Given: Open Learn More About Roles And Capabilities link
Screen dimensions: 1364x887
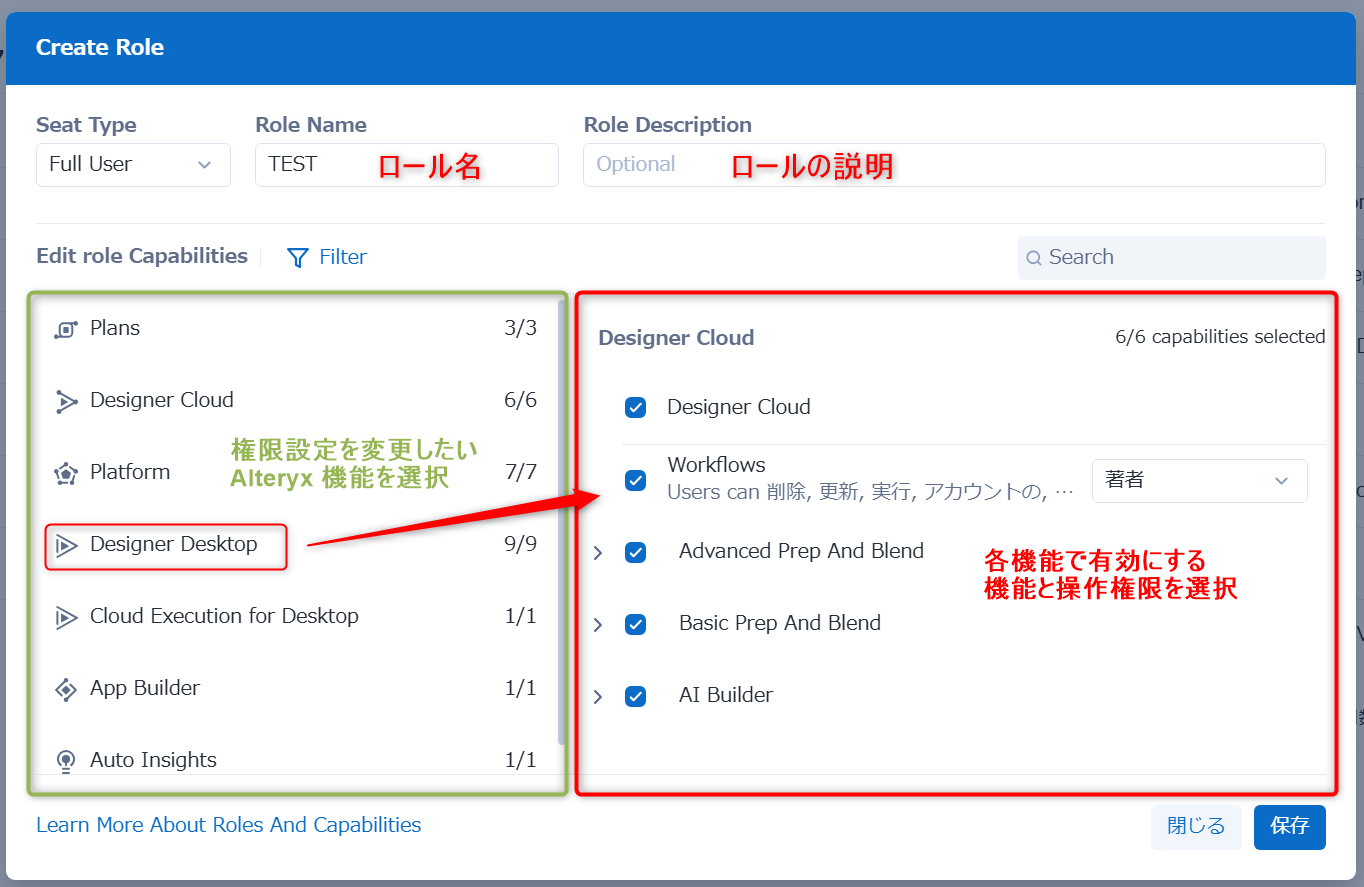Looking at the screenshot, I should 229,825.
